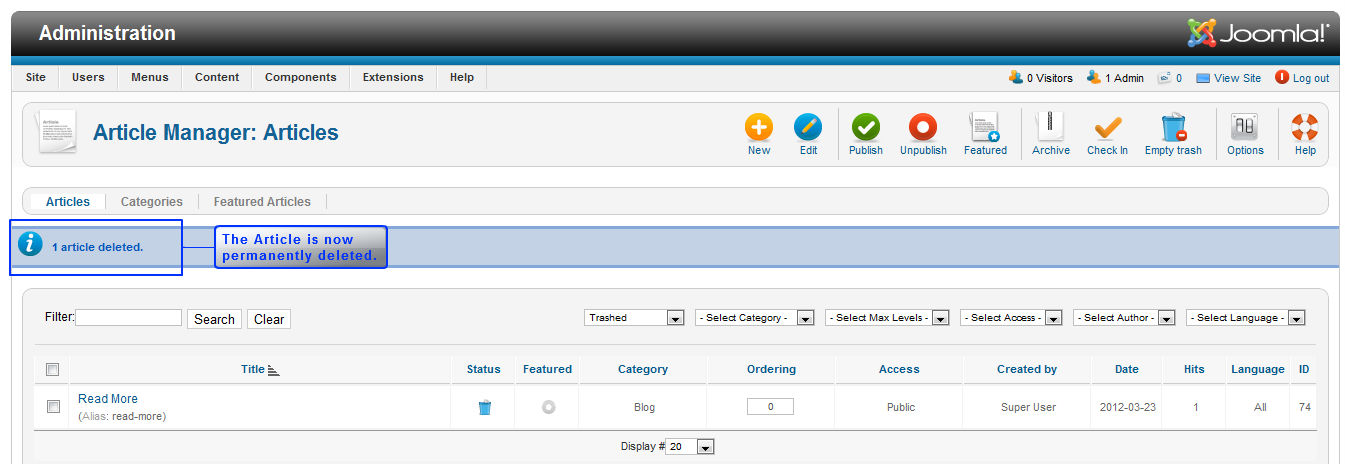
Task: Click the Edit pencil icon
Action: pyautogui.click(x=808, y=129)
